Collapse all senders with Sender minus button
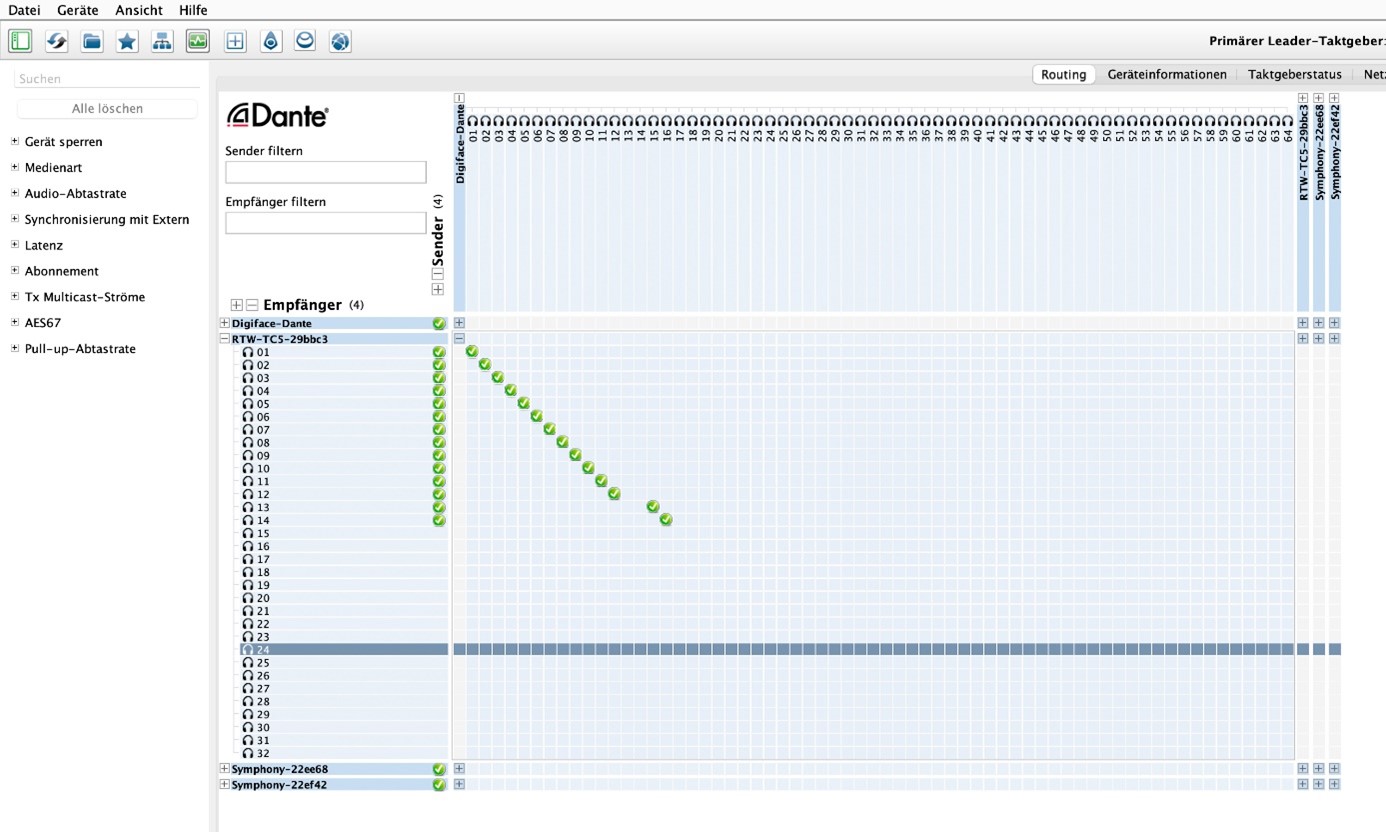 pos(438,274)
